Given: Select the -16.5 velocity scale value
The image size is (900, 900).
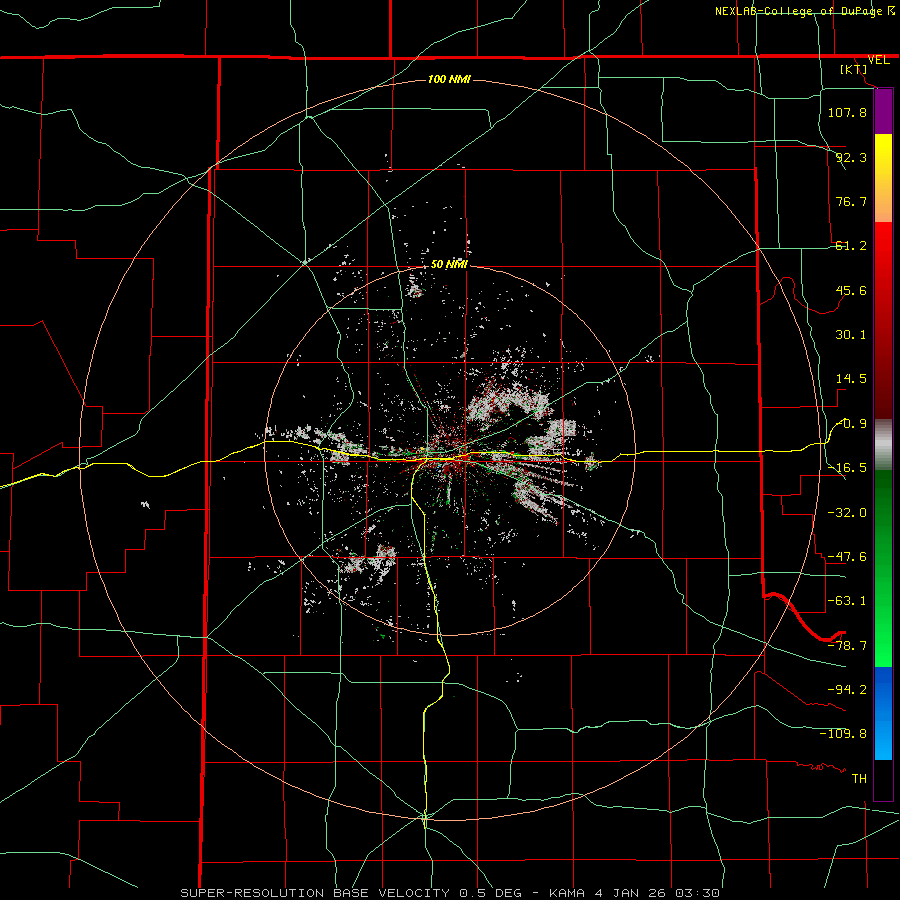Looking at the screenshot, I should coord(847,468).
